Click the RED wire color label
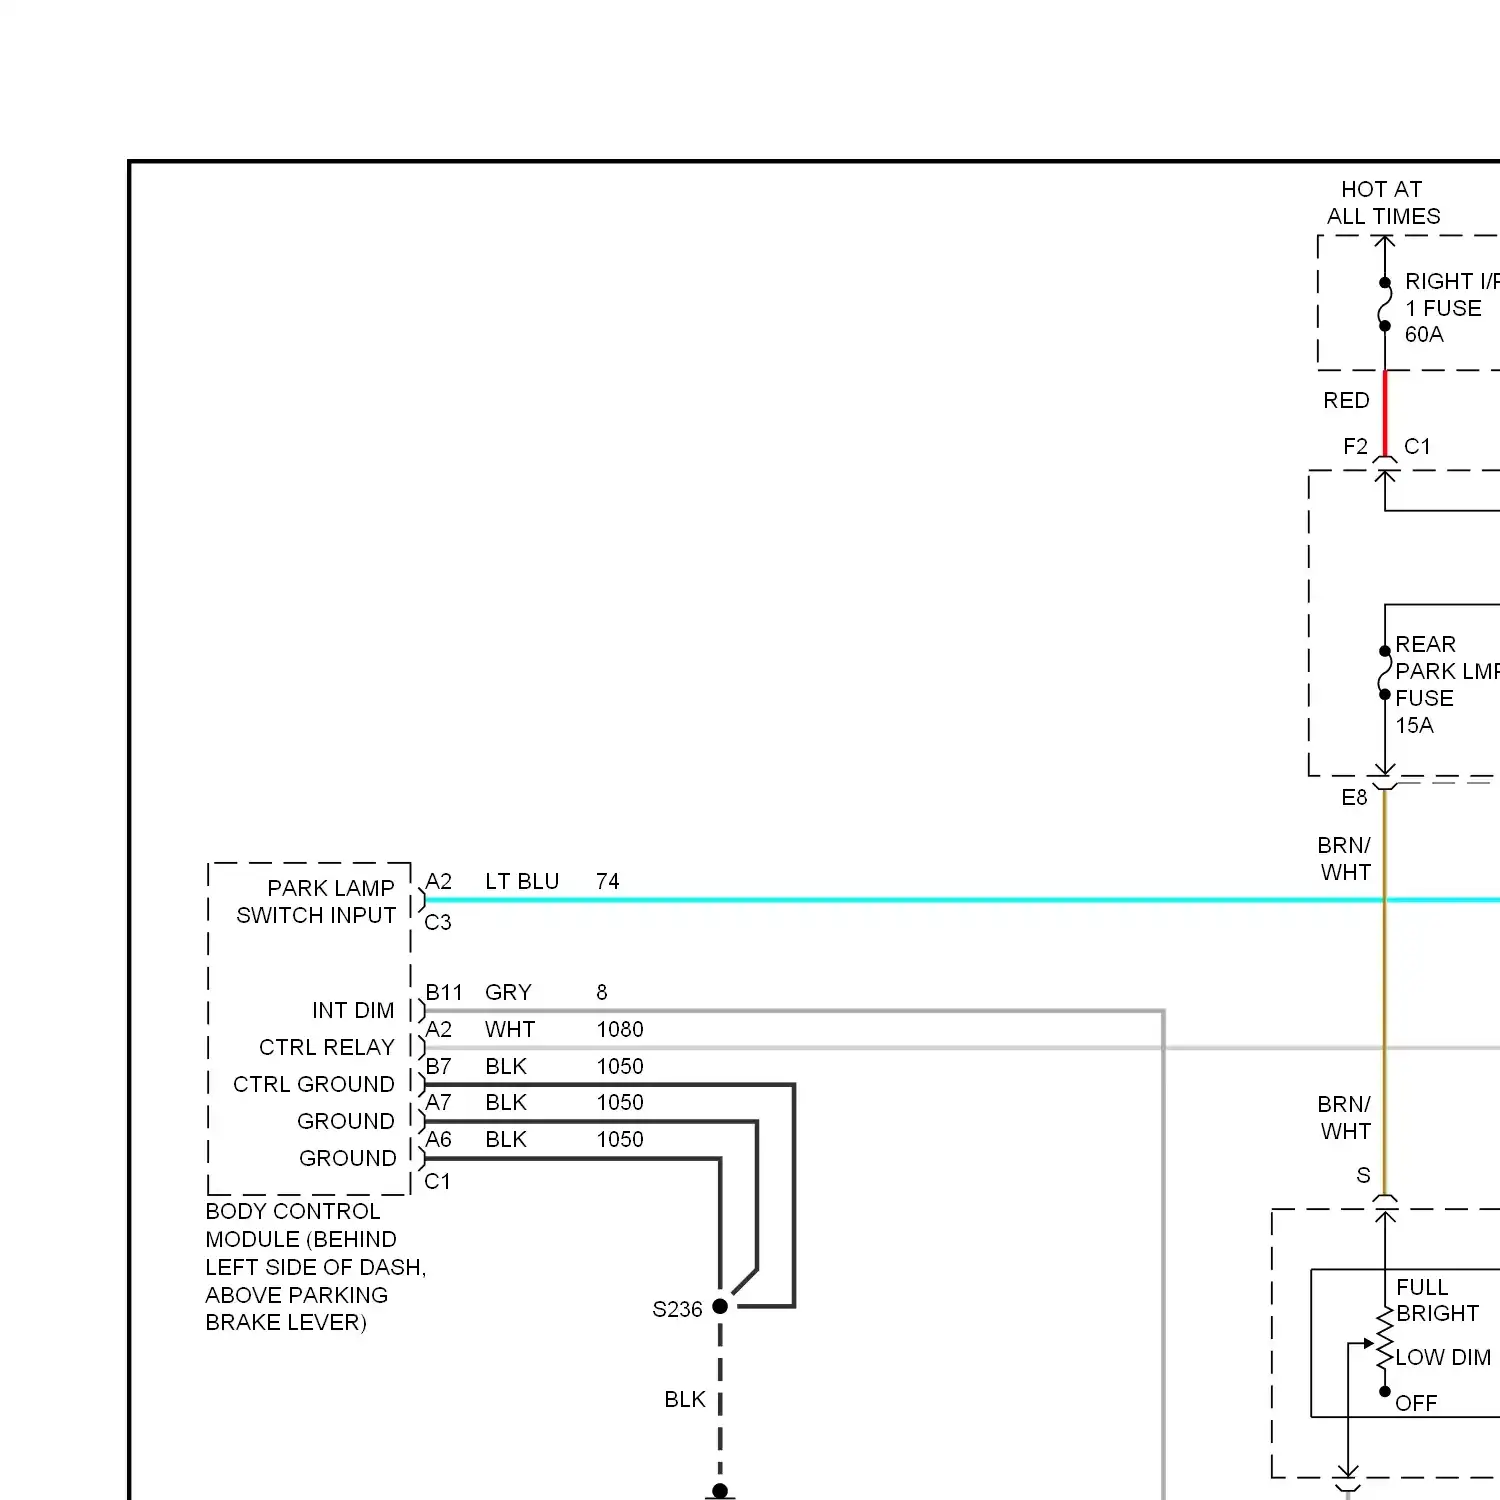1500x1500 pixels. 1346,401
